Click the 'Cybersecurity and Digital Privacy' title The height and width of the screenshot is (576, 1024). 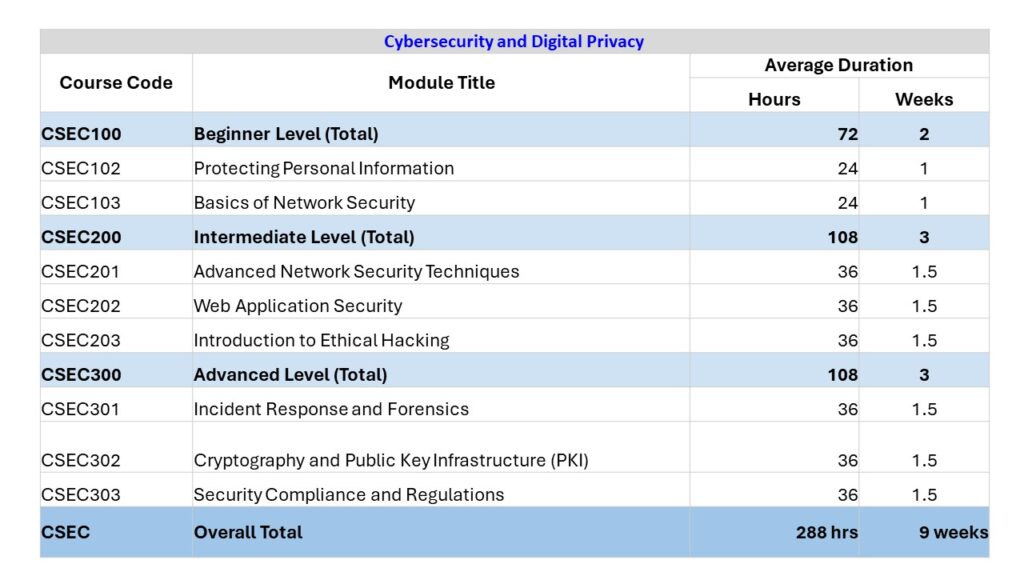tap(514, 42)
